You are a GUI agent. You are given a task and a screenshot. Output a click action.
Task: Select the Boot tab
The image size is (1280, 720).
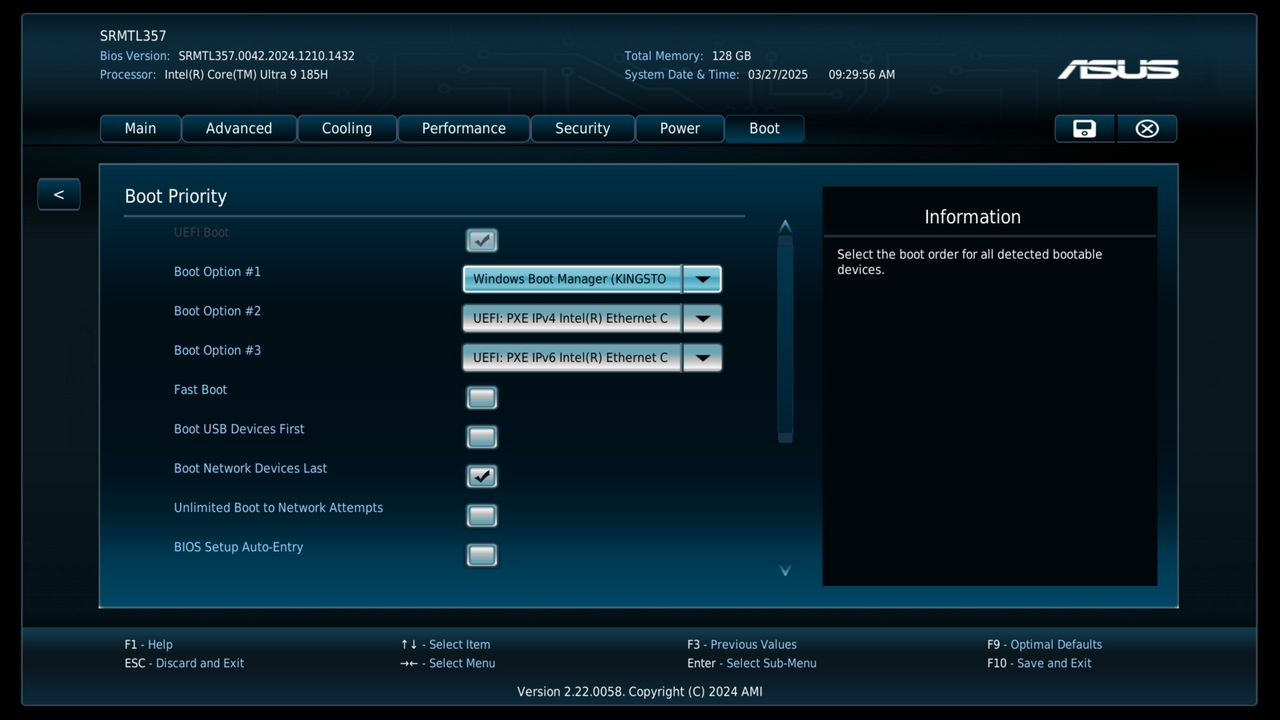pyautogui.click(x=764, y=128)
